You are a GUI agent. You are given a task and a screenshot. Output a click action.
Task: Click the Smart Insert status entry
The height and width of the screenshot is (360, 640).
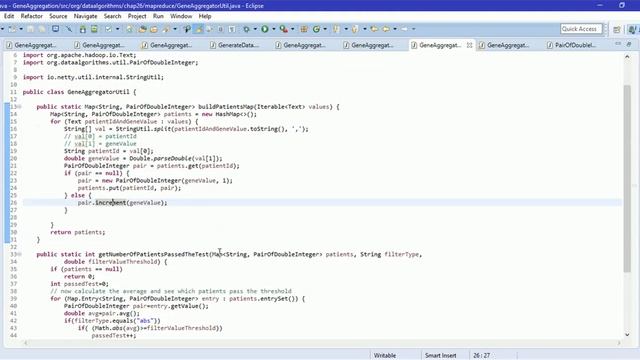click(x=440, y=356)
